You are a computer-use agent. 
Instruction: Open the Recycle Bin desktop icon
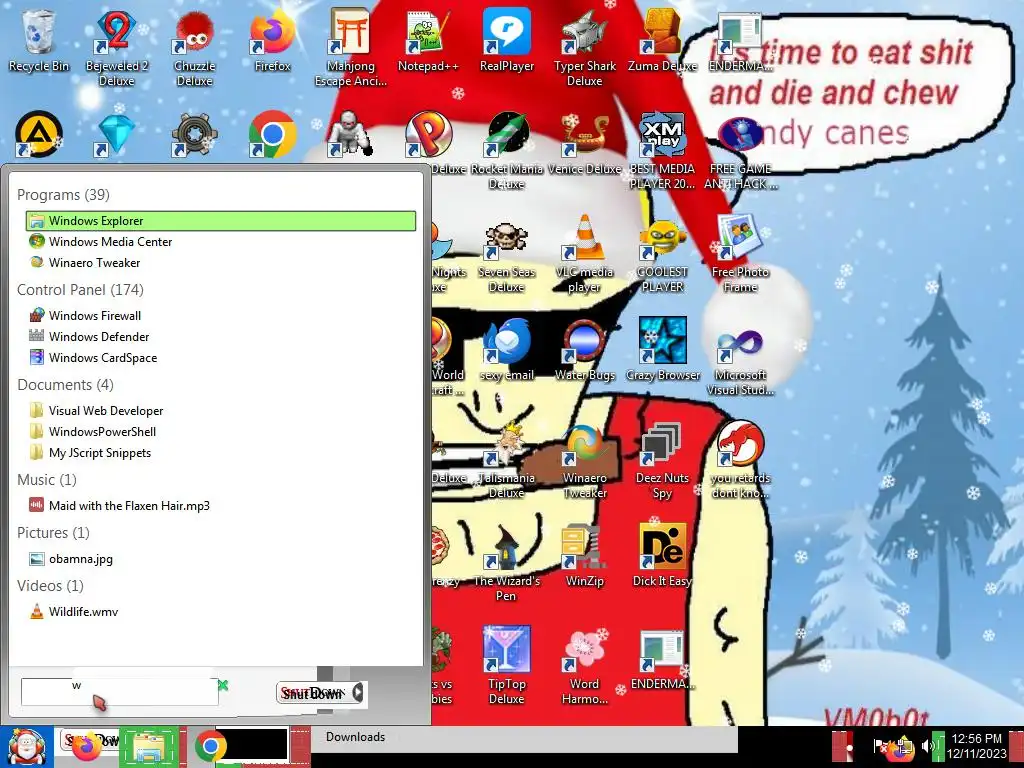(x=39, y=39)
